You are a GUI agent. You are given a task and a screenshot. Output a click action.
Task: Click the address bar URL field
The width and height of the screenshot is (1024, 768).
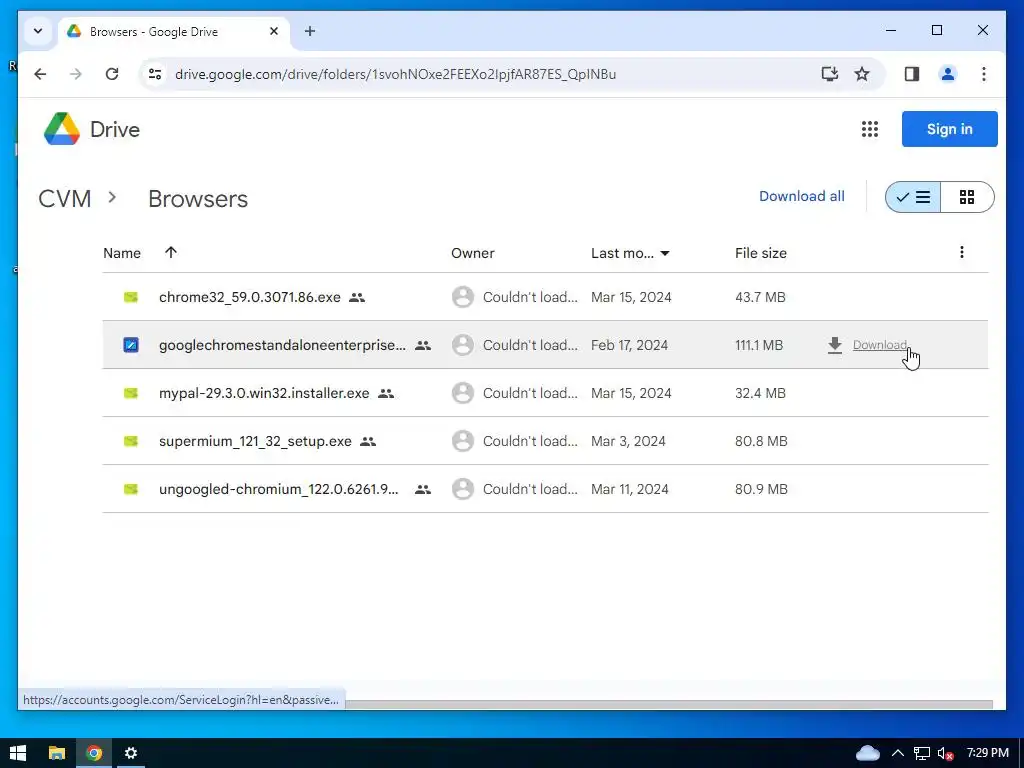tap(395, 74)
